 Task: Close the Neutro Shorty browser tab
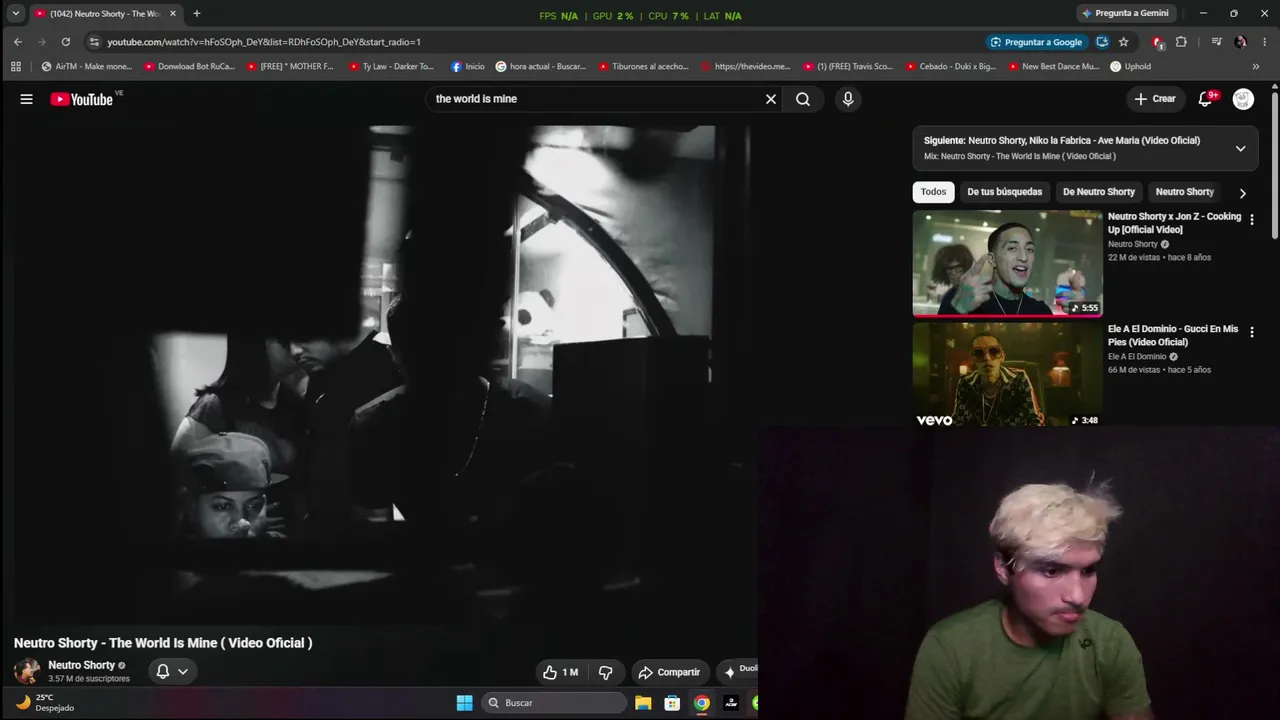[172, 14]
